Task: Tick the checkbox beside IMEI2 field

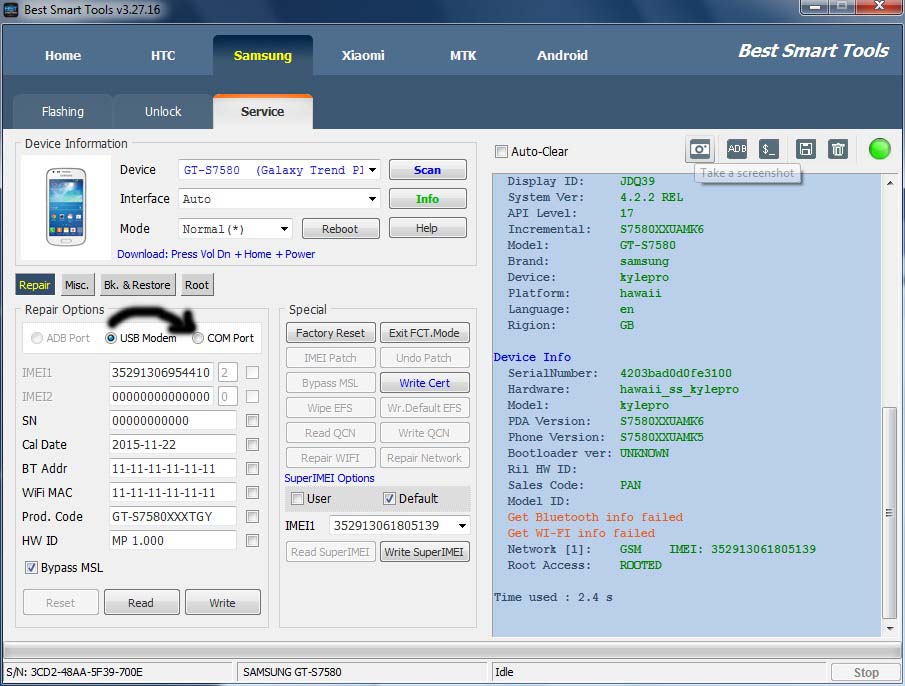Action: click(252, 397)
